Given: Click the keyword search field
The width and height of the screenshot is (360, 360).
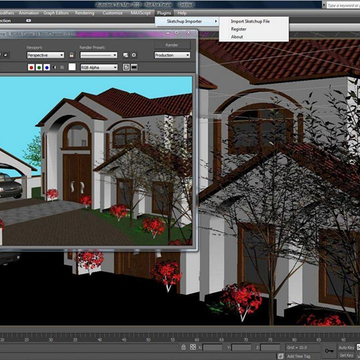Looking at the screenshot, I should [x=343, y=5].
